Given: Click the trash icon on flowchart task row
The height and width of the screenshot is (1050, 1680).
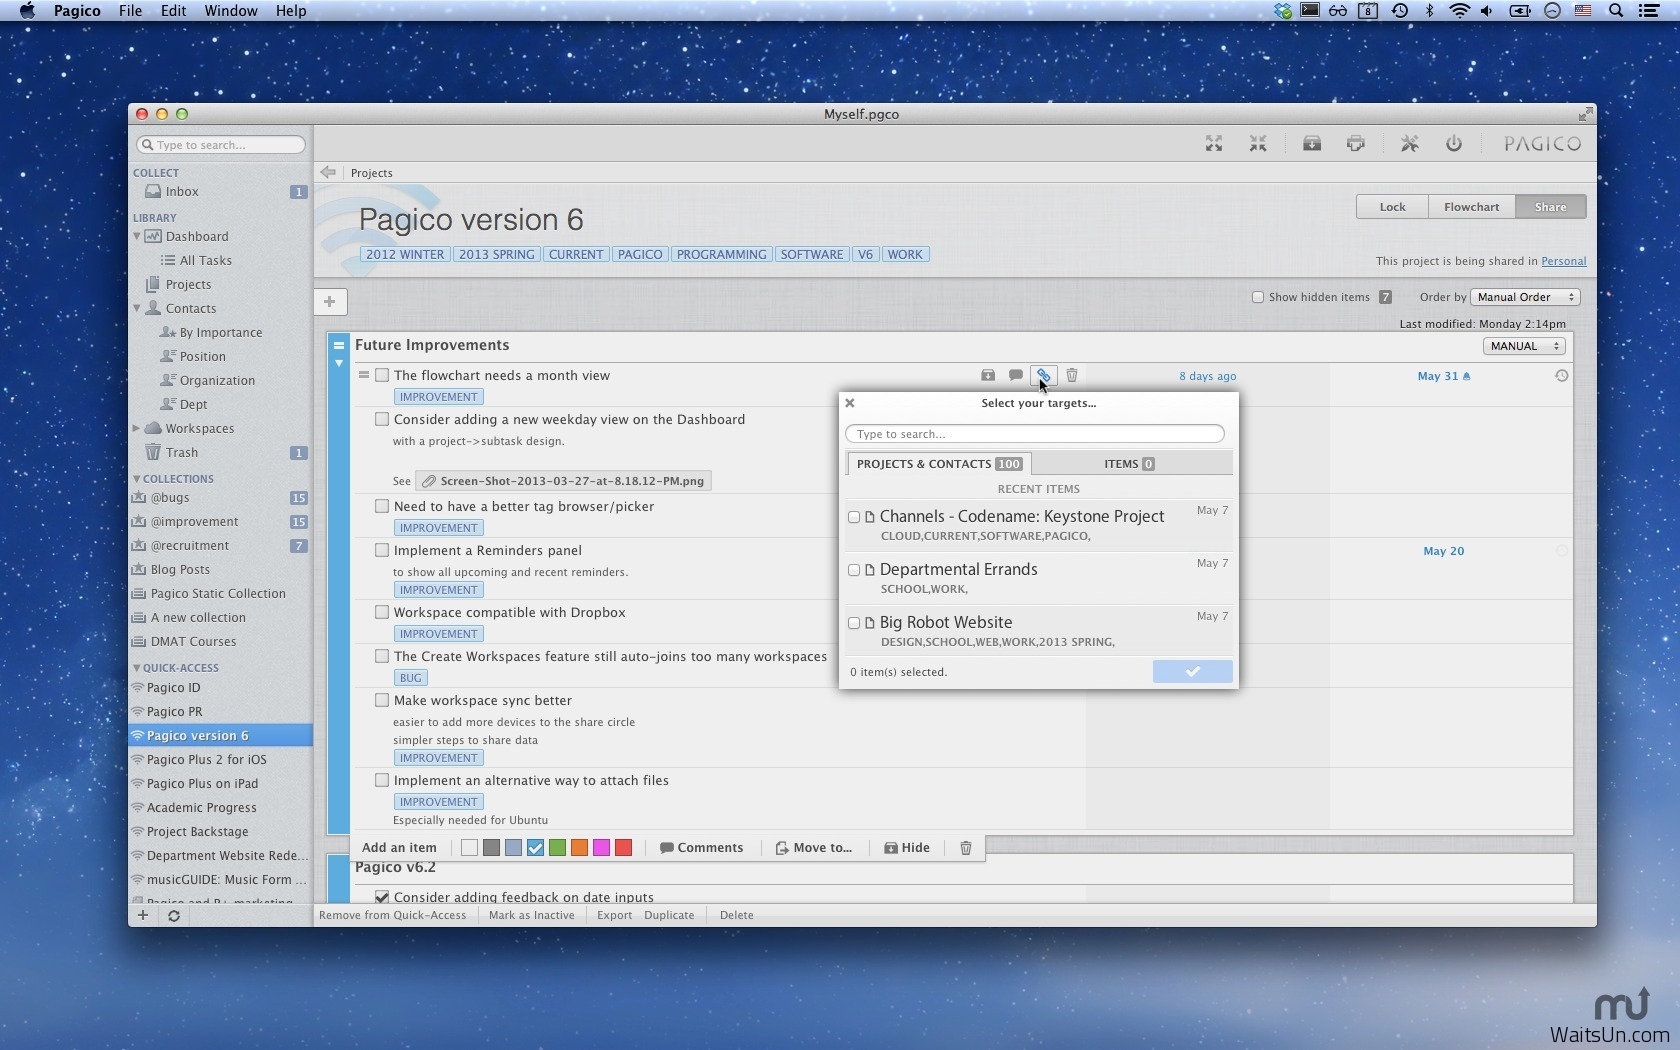Looking at the screenshot, I should (x=1071, y=375).
